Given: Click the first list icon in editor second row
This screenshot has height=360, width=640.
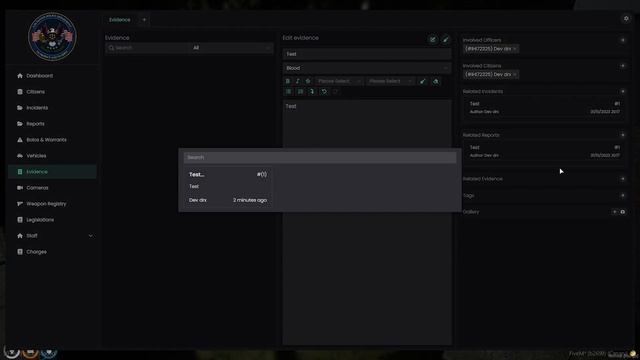Looking at the screenshot, I should [x=288, y=92].
